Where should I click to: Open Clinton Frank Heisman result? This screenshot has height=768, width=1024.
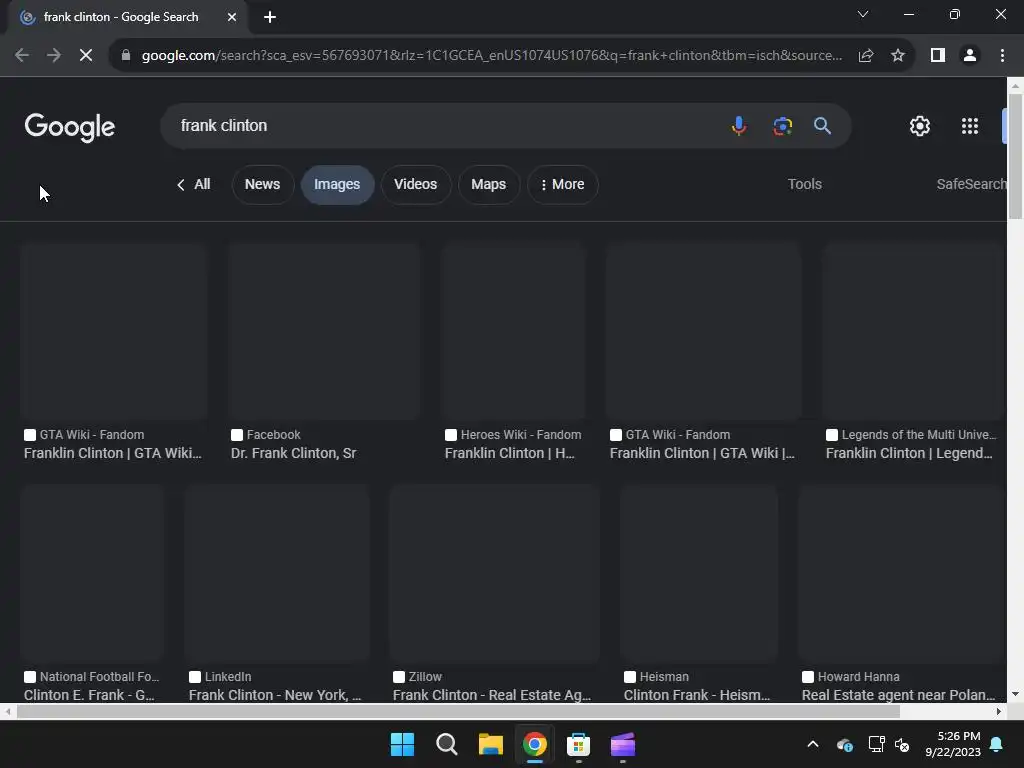pos(697,695)
